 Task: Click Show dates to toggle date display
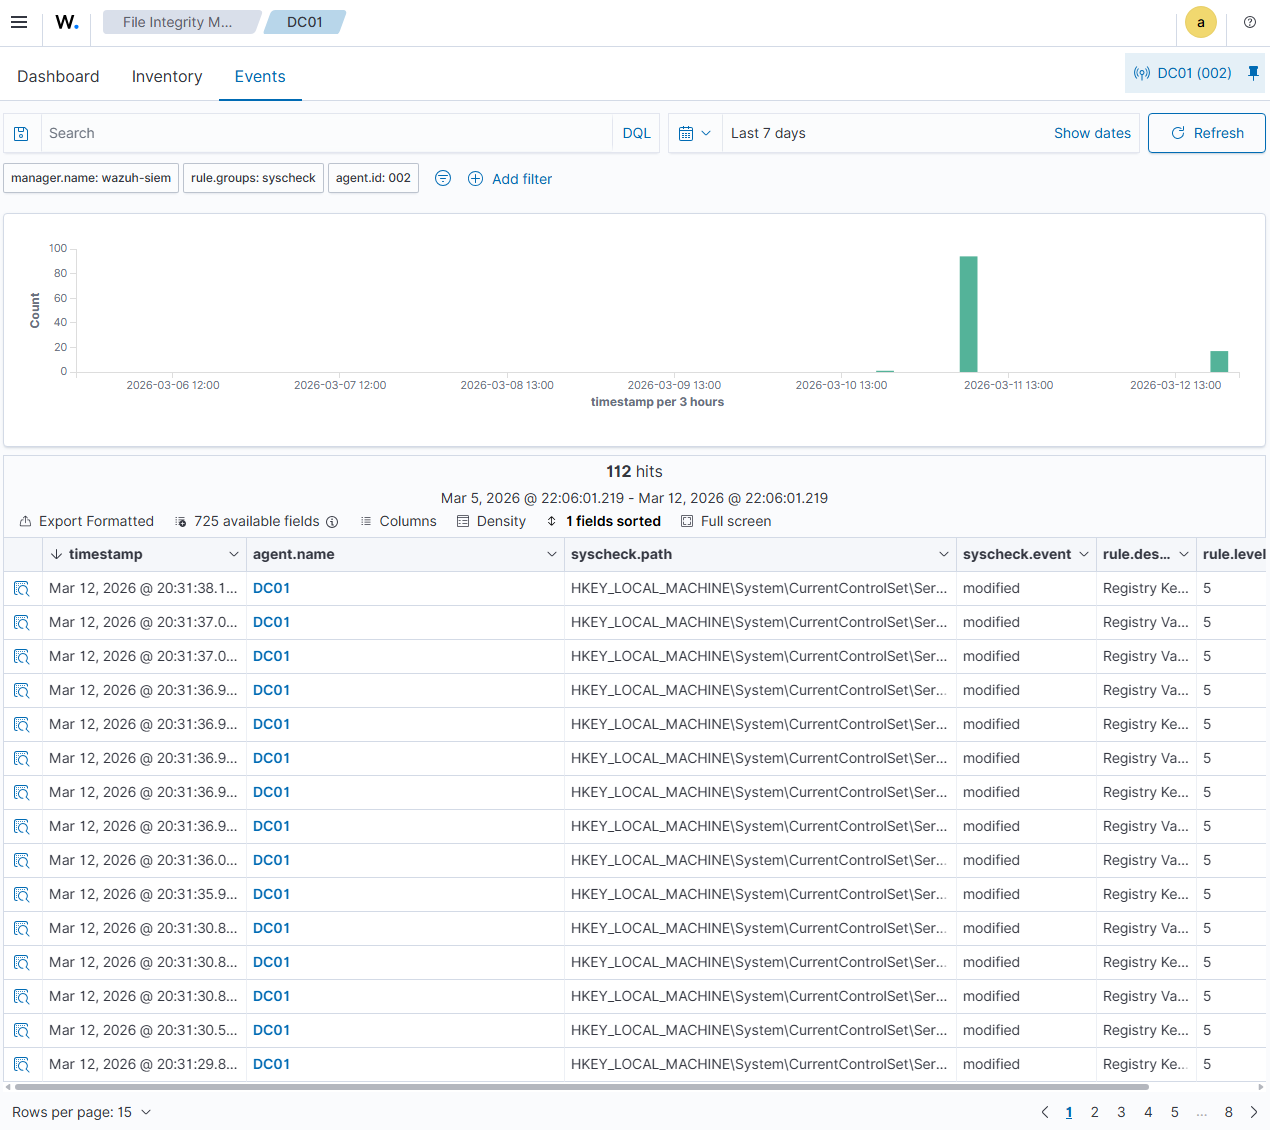point(1092,132)
